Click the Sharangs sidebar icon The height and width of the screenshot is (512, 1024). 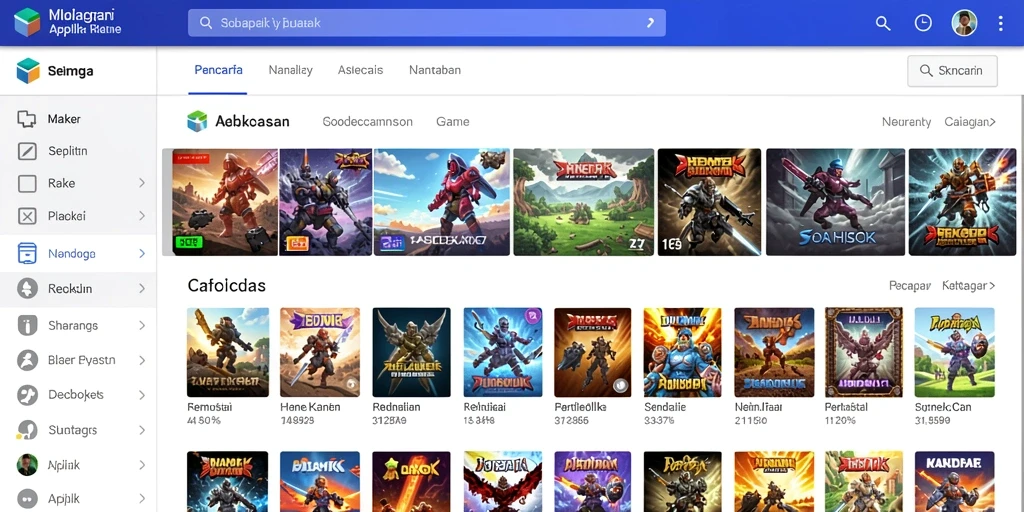click(x=27, y=325)
